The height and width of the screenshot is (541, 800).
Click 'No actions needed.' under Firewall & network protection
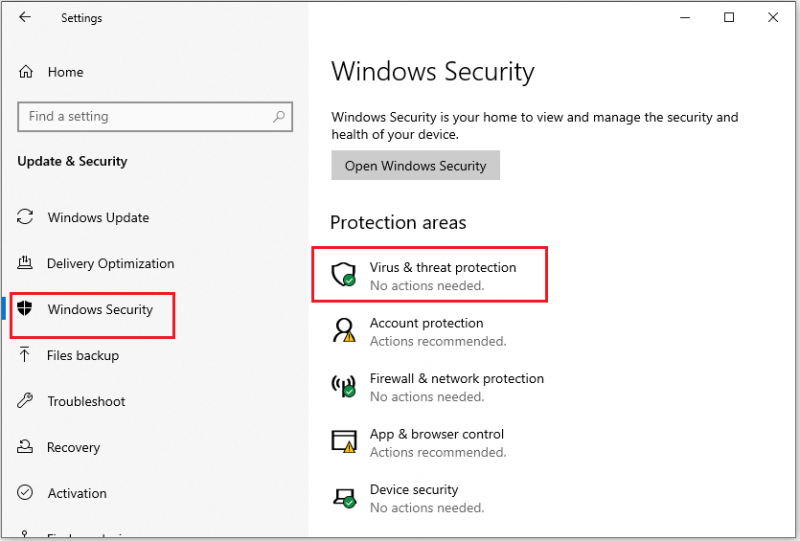click(x=427, y=397)
